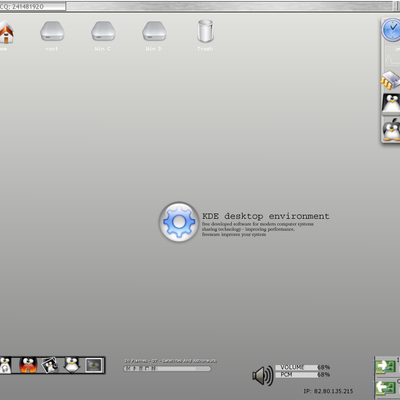Launch the penguin photo frames icon

50,365
